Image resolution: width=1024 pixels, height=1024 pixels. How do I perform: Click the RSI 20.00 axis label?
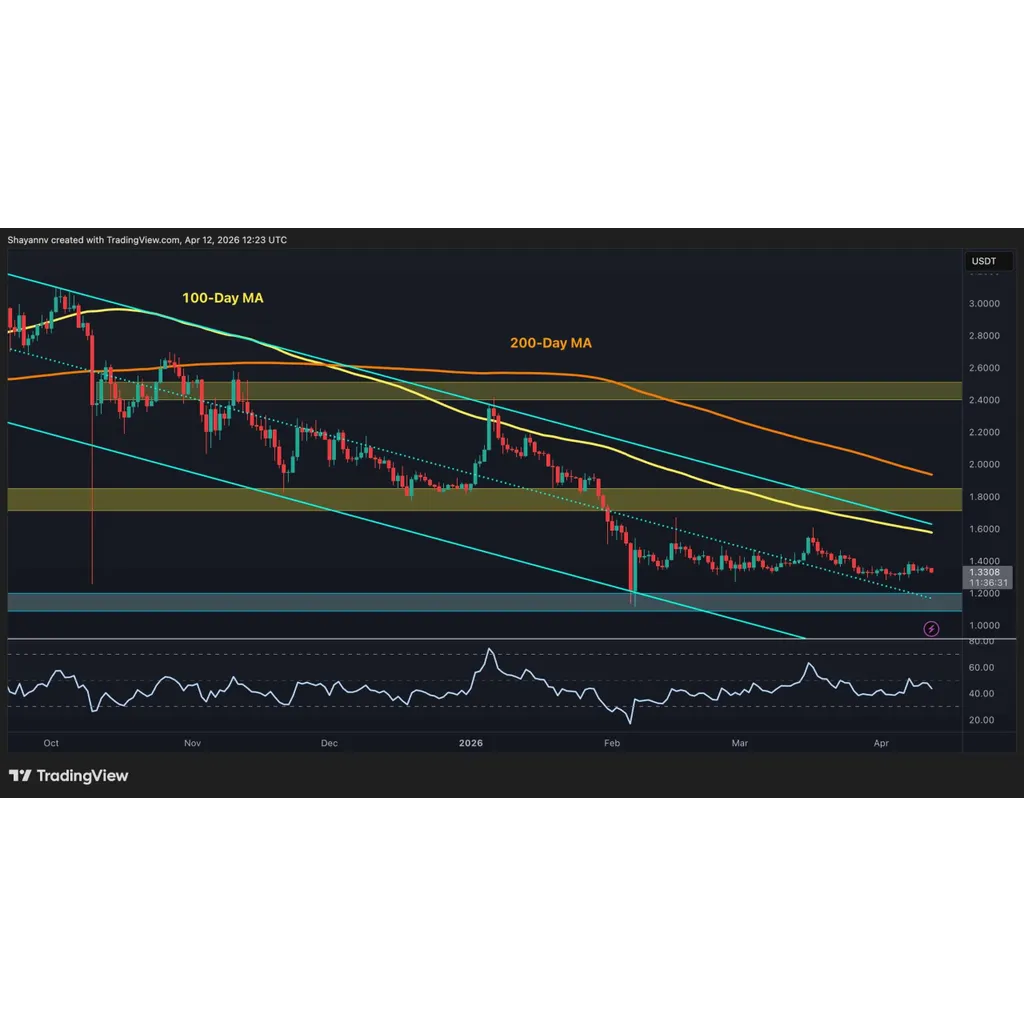(x=981, y=720)
